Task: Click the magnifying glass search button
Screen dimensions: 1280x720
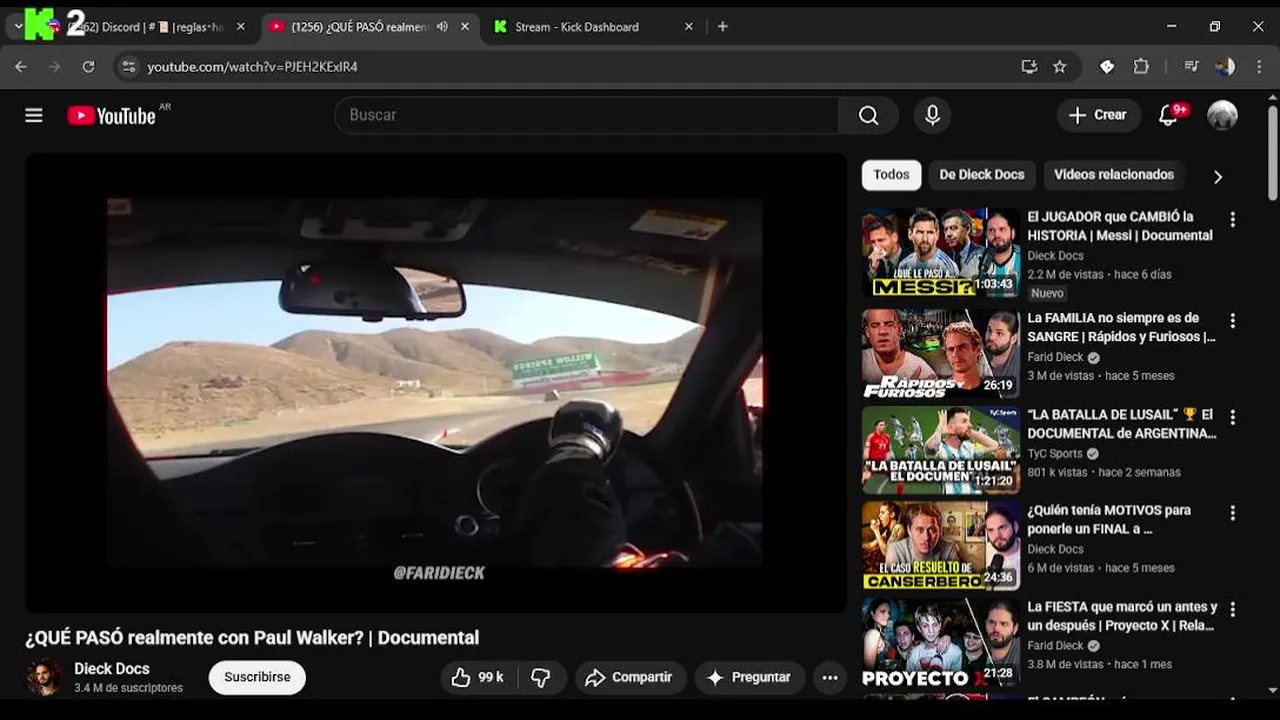Action: click(869, 115)
